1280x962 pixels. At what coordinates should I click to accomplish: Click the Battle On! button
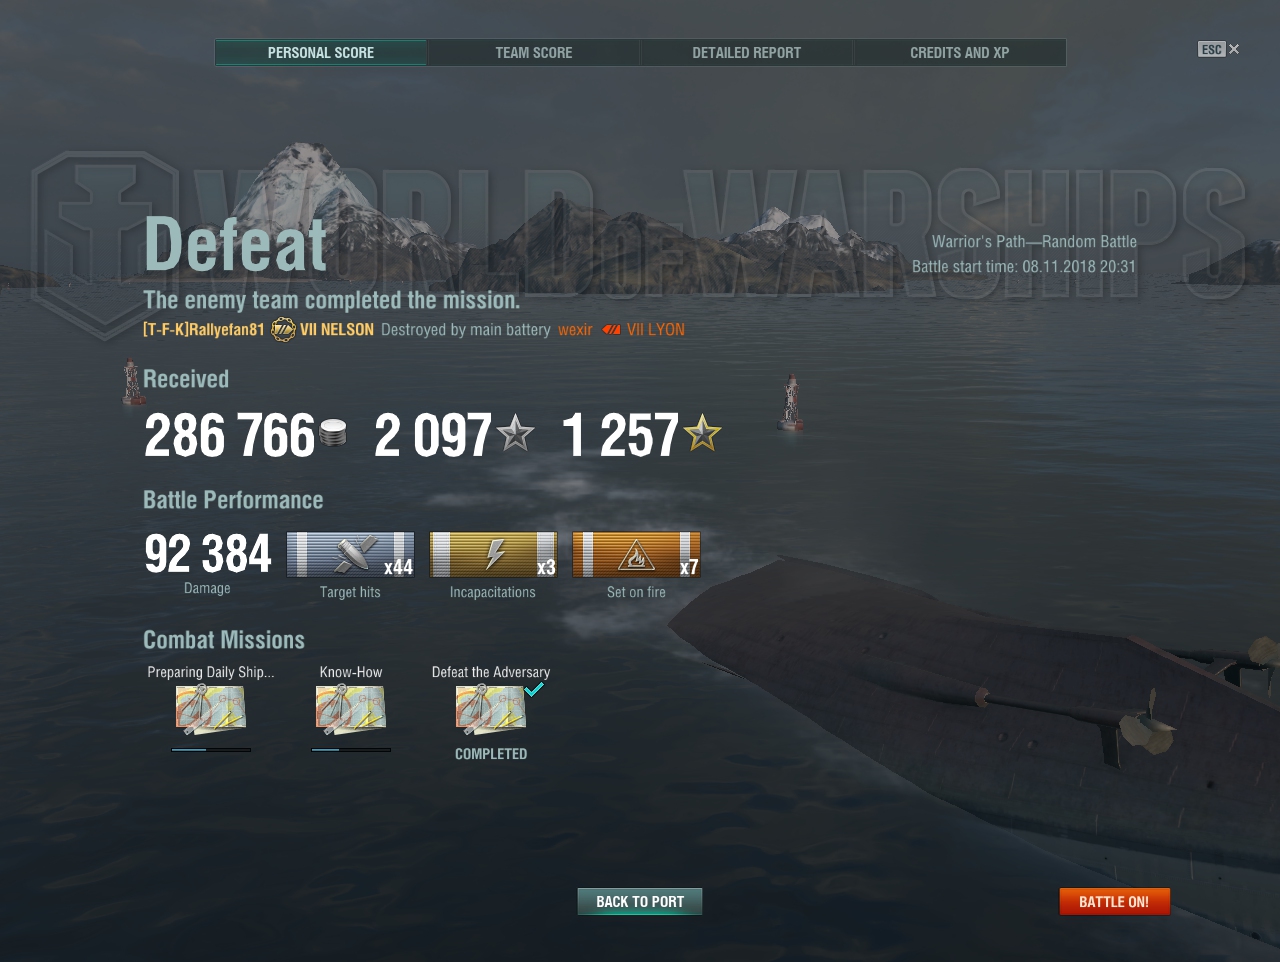(1114, 901)
